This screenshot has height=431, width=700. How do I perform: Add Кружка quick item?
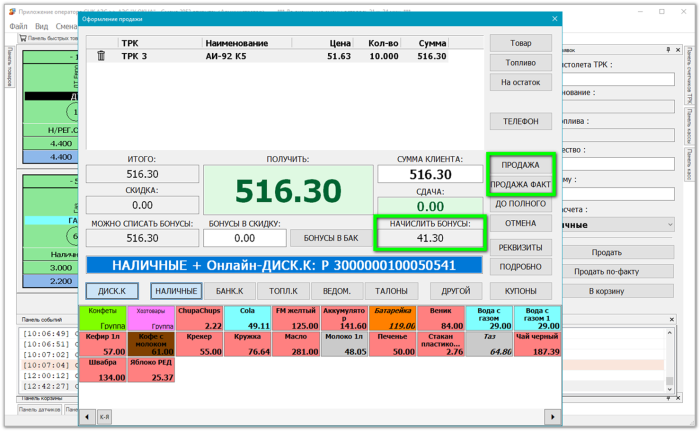pos(247,344)
